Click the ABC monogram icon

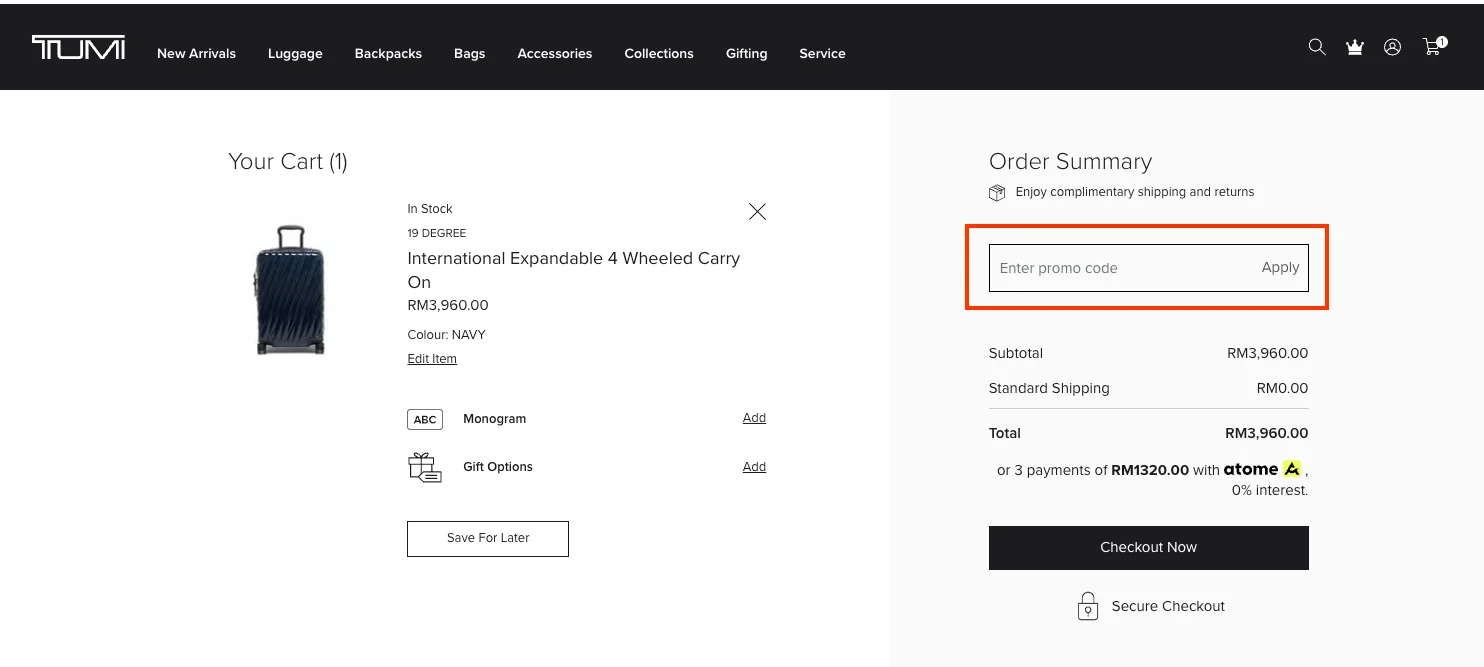(425, 419)
